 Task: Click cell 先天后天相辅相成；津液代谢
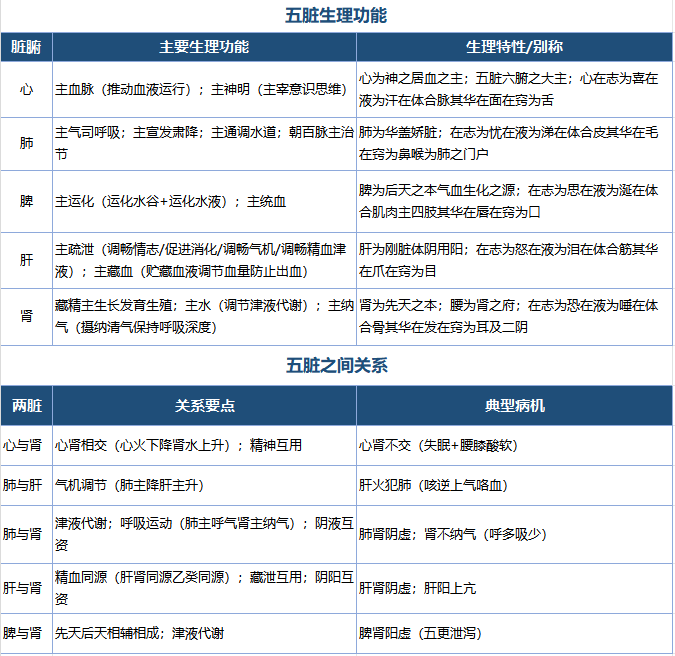pyautogui.click(x=204, y=634)
